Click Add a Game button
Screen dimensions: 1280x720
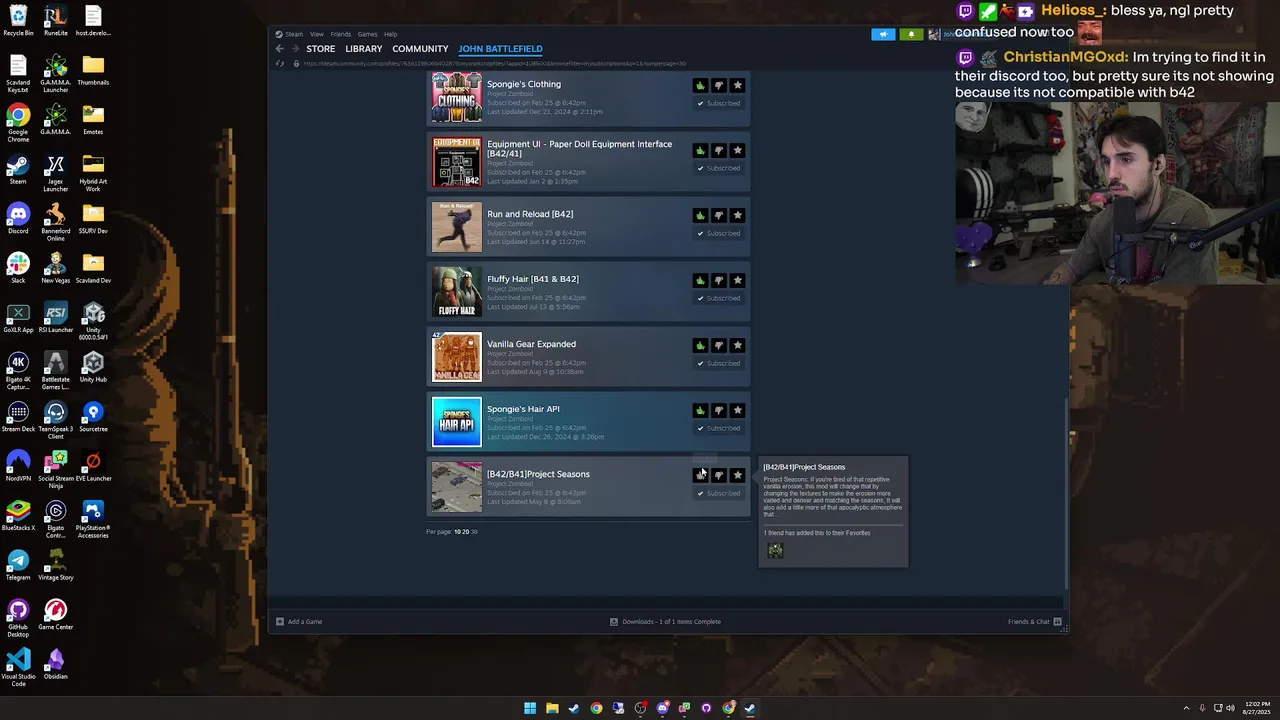click(299, 622)
